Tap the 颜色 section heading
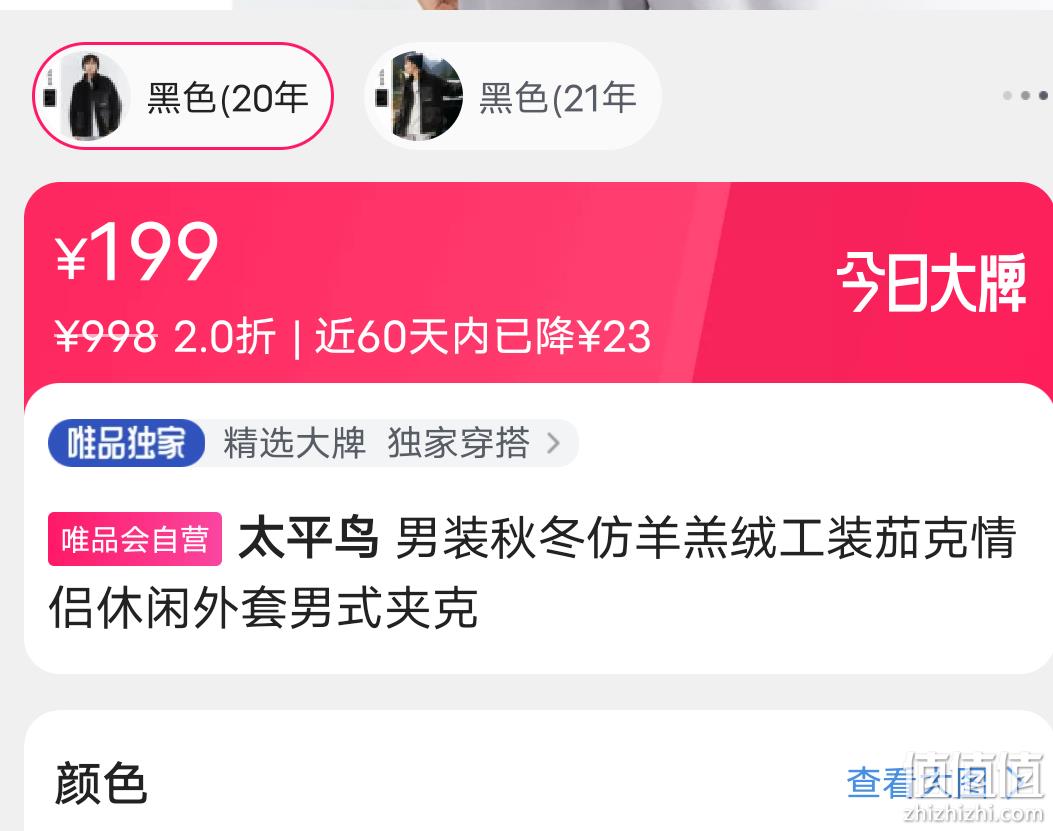Screen dimensions: 1053x831 click(101, 783)
